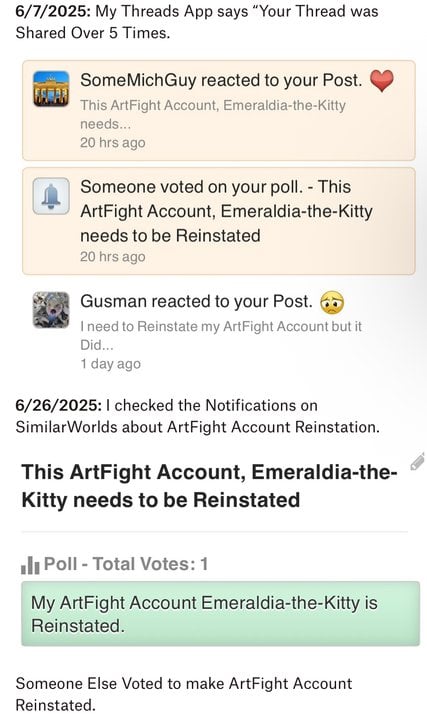The image size is (427, 720).
Task: Click the 'Poll - Total Votes: 1' label
Action: coord(126,564)
